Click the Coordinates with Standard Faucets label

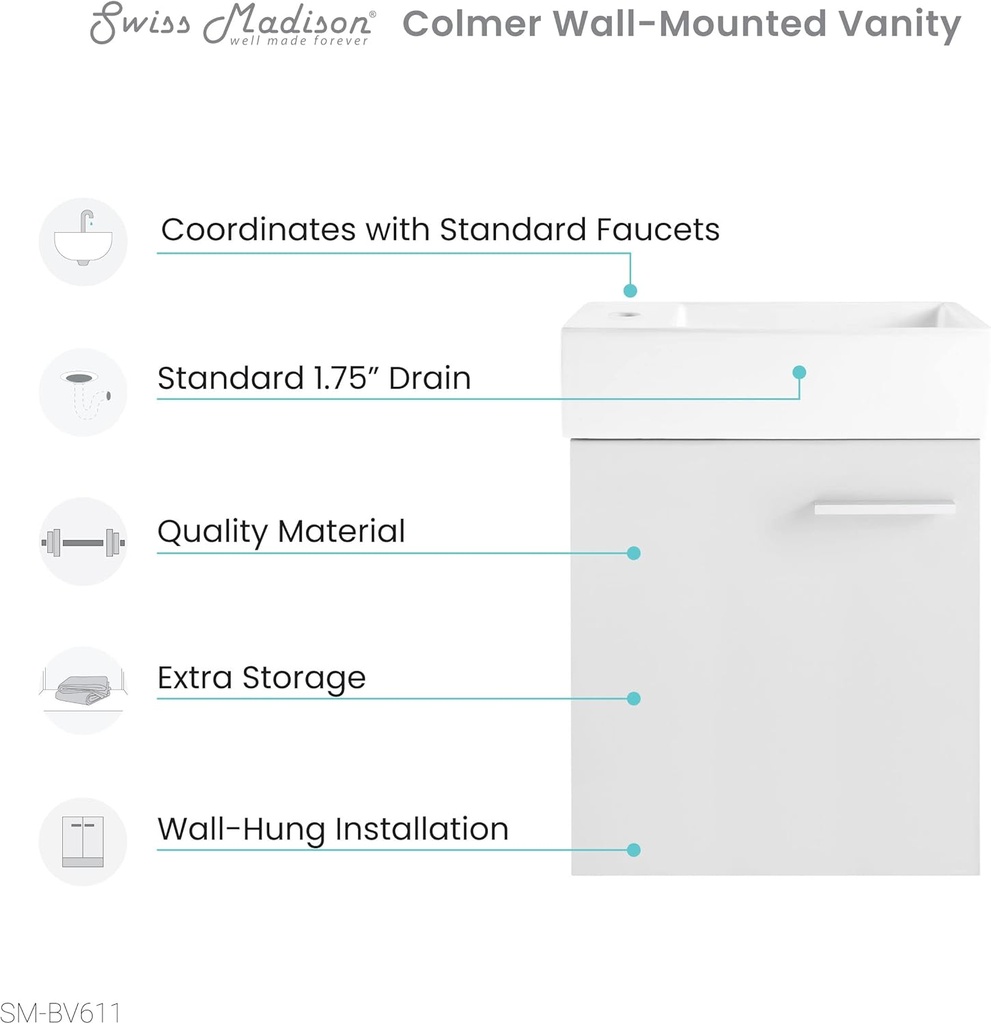point(440,229)
